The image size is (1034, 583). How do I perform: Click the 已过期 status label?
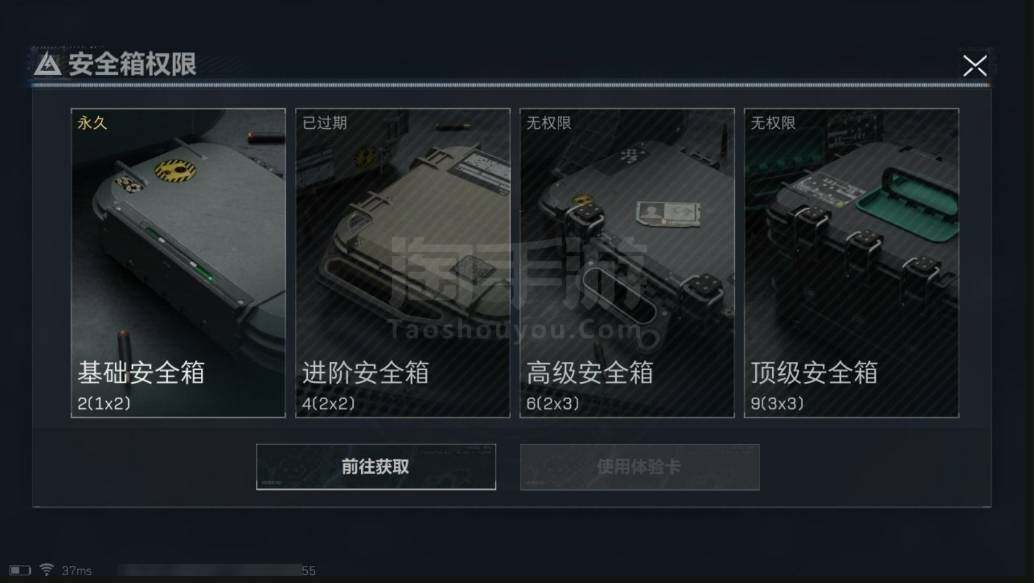coord(324,123)
